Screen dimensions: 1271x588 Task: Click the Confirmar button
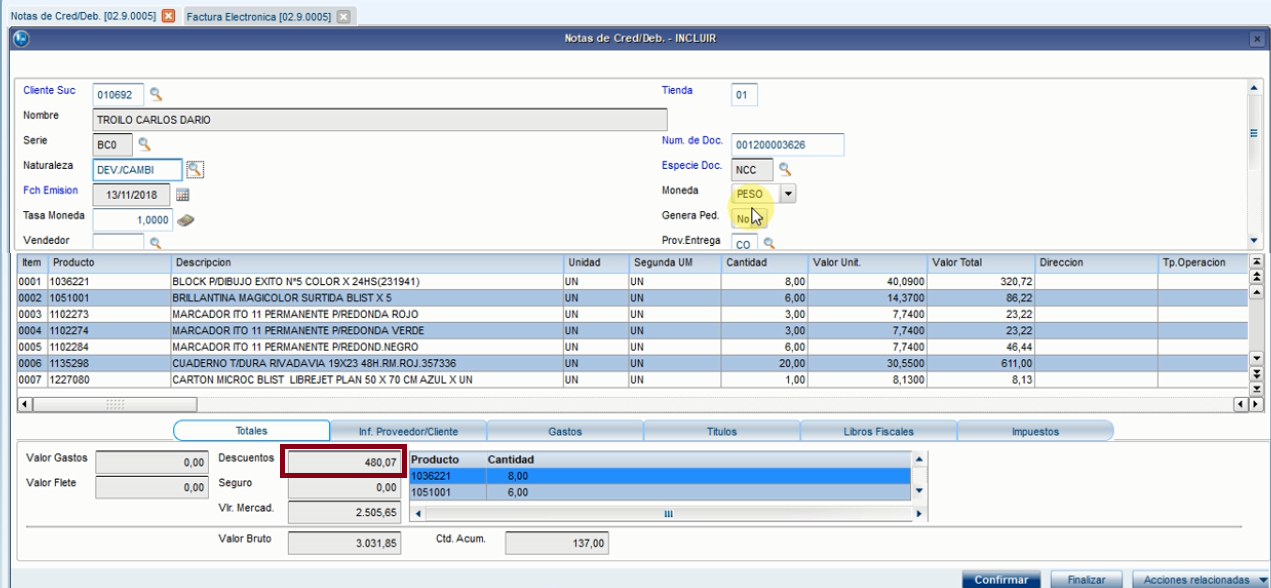coord(1001,580)
